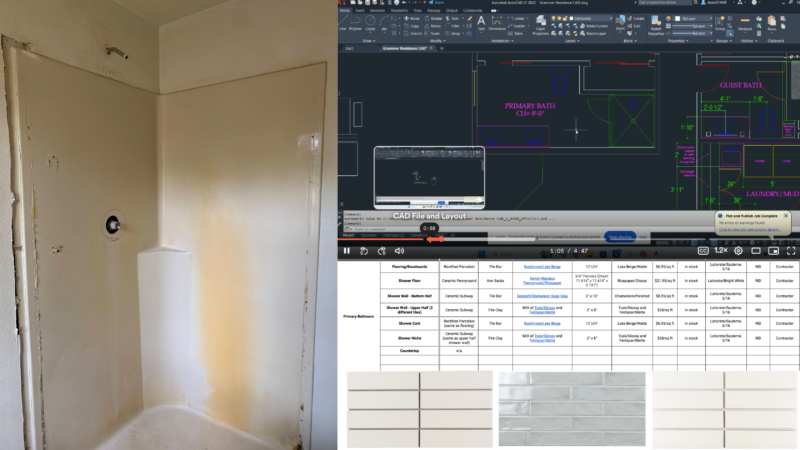Click the AutoCAD search keyword field
Screen dimensions: 800x450
664,3
